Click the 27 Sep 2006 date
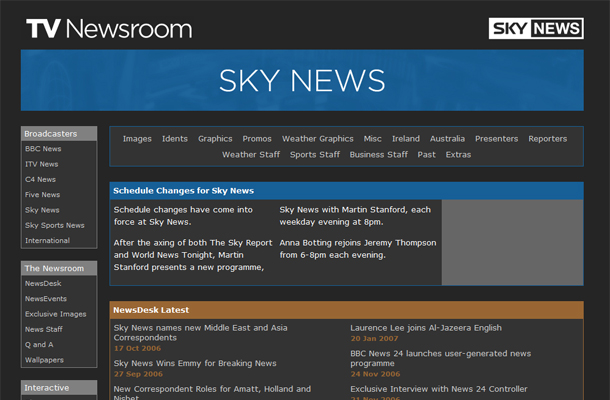The height and width of the screenshot is (400, 610). 138,374
